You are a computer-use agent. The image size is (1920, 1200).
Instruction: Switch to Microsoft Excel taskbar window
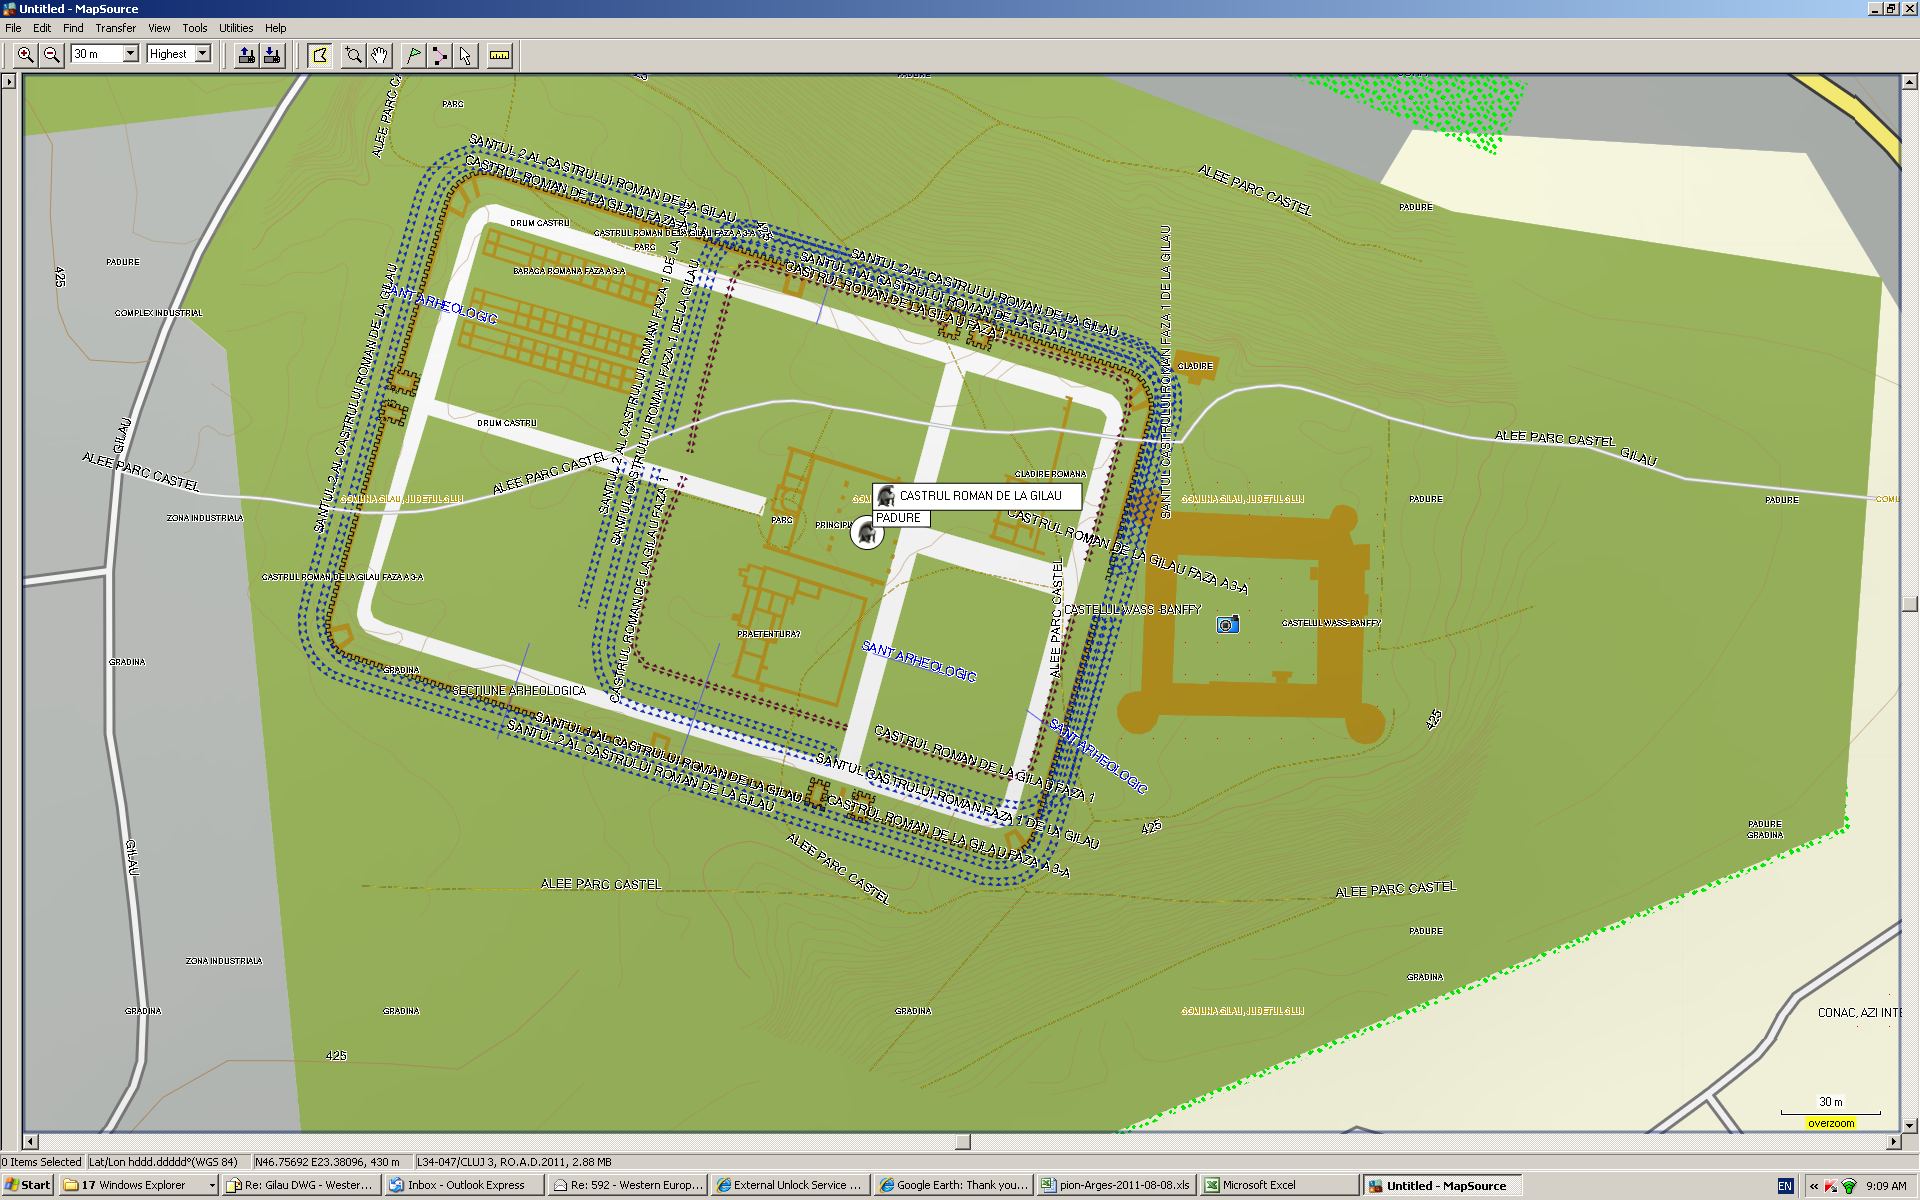coord(1278,1185)
